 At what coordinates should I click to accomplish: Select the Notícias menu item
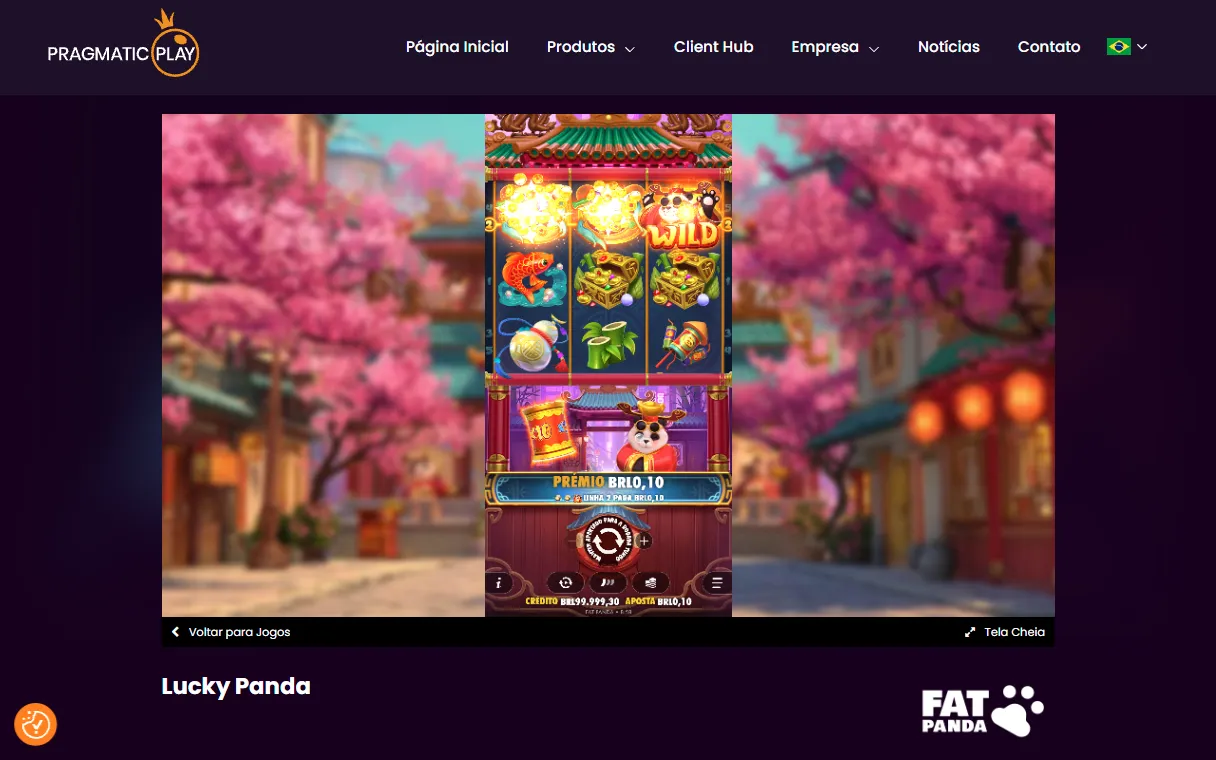click(948, 46)
